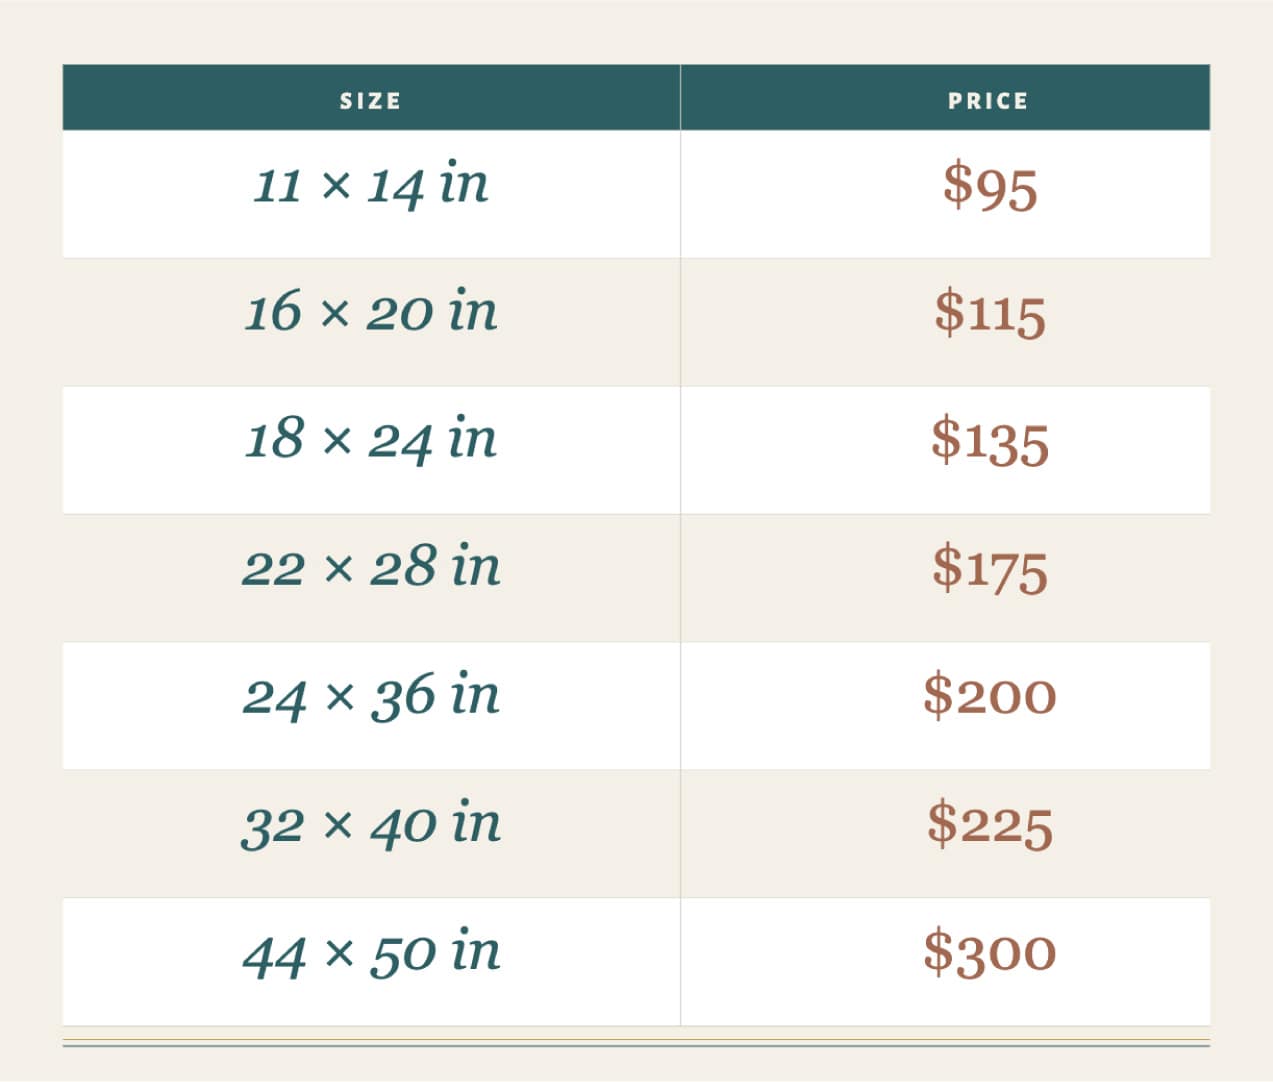Click the $300 price
1273x1082 pixels.
coord(990,952)
